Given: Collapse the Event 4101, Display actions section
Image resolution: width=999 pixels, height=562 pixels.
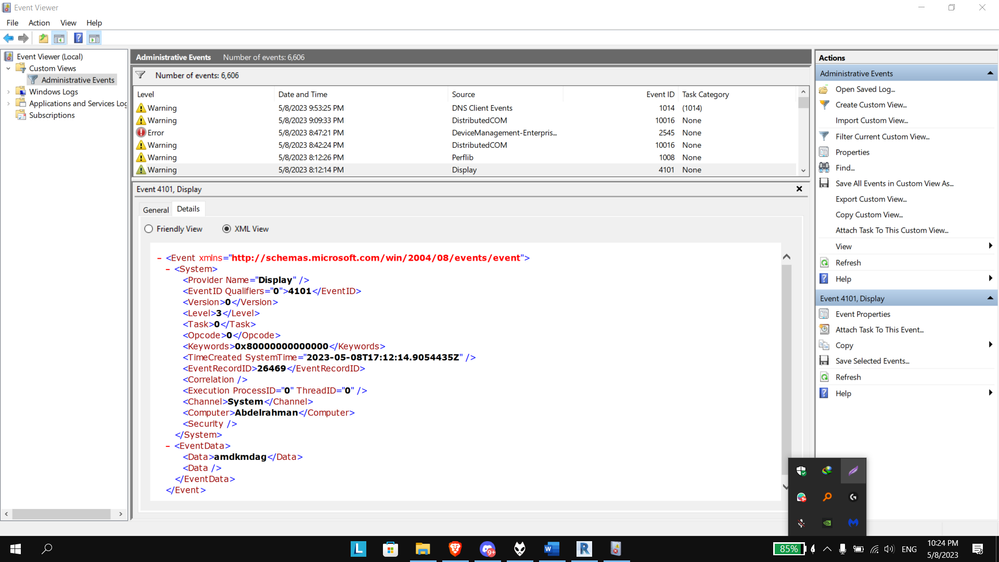Looking at the screenshot, I should coord(989,298).
